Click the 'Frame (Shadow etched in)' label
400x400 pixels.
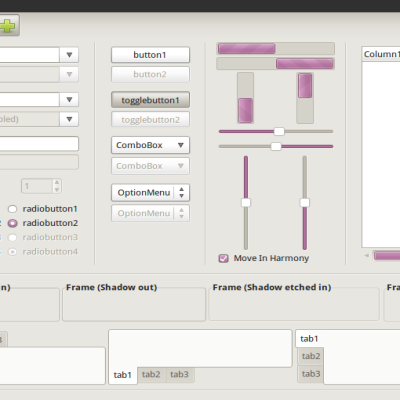pos(272,287)
